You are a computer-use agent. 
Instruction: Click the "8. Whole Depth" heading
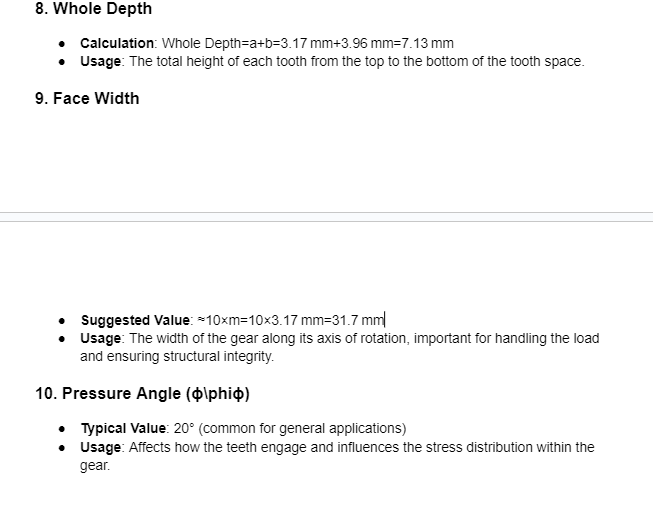(x=93, y=9)
